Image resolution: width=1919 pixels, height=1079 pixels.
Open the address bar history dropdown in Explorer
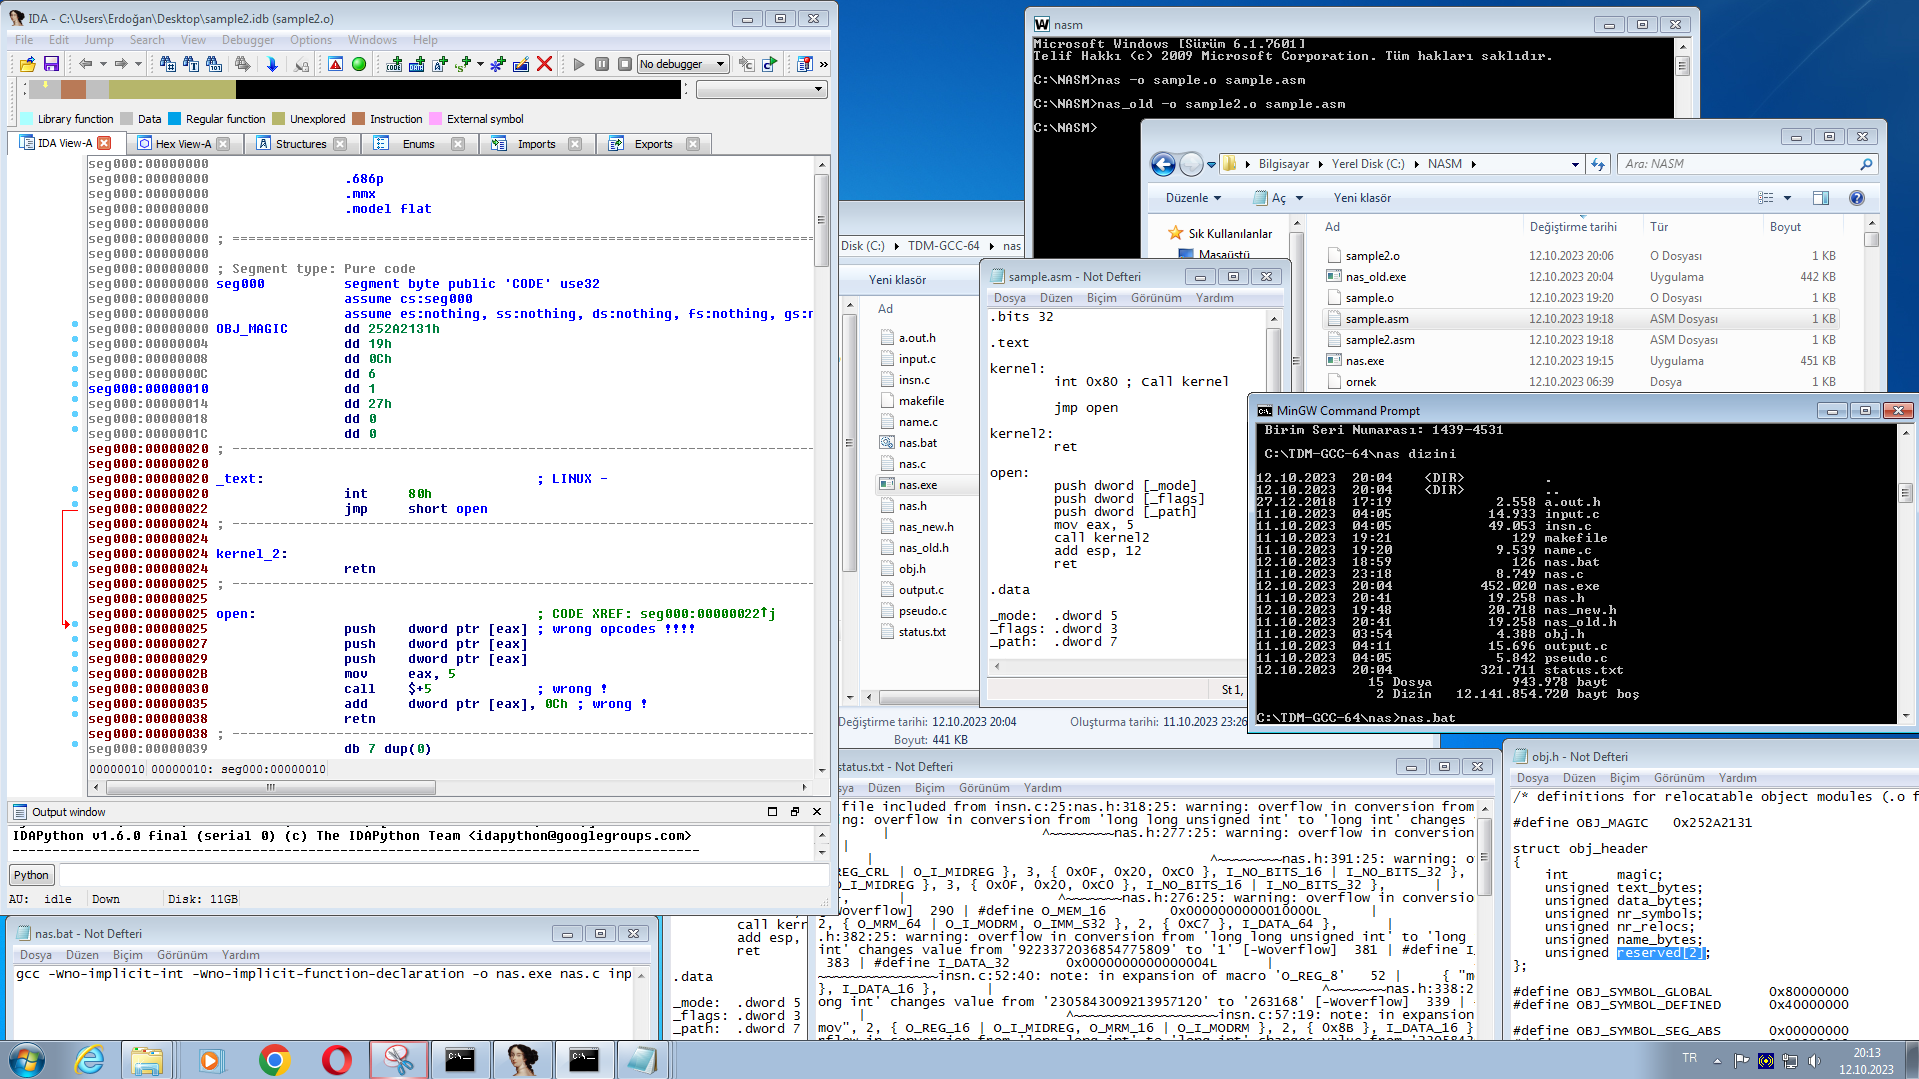point(1575,164)
